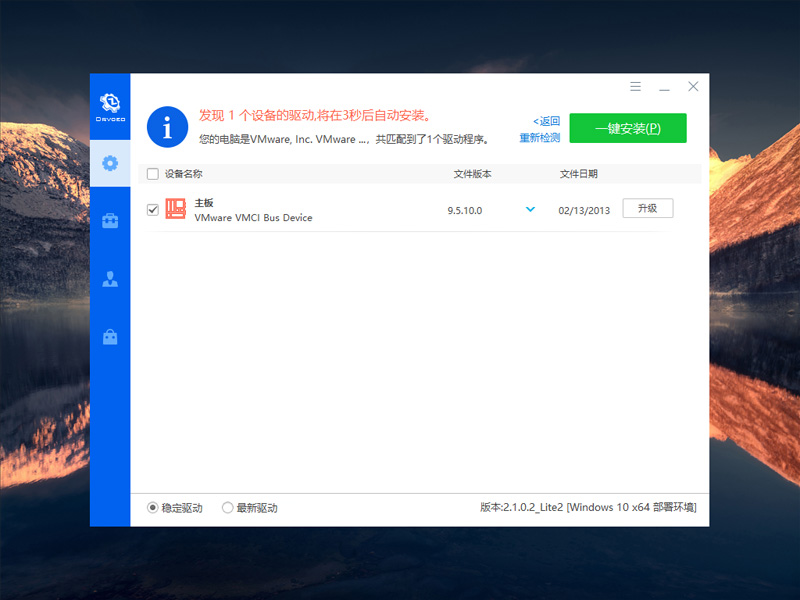The height and width of the screenshot is (600, 800).
Task: Toggle the select-all checkbox beside 设备名称
Action: pos(152,174)
